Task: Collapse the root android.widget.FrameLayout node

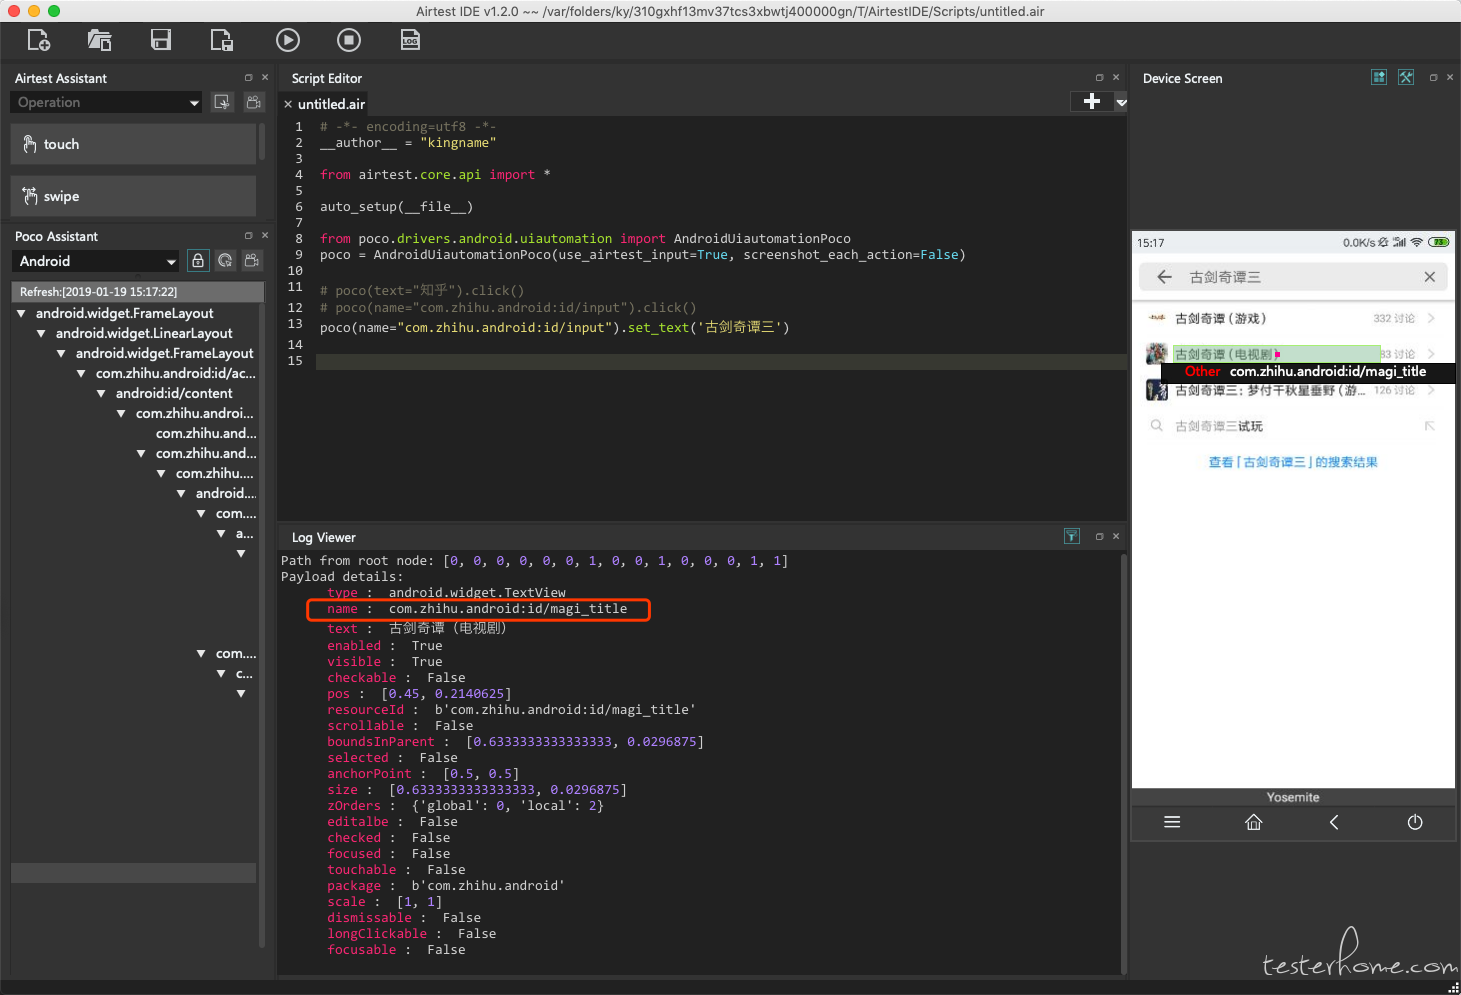Action: pos(21,313)
